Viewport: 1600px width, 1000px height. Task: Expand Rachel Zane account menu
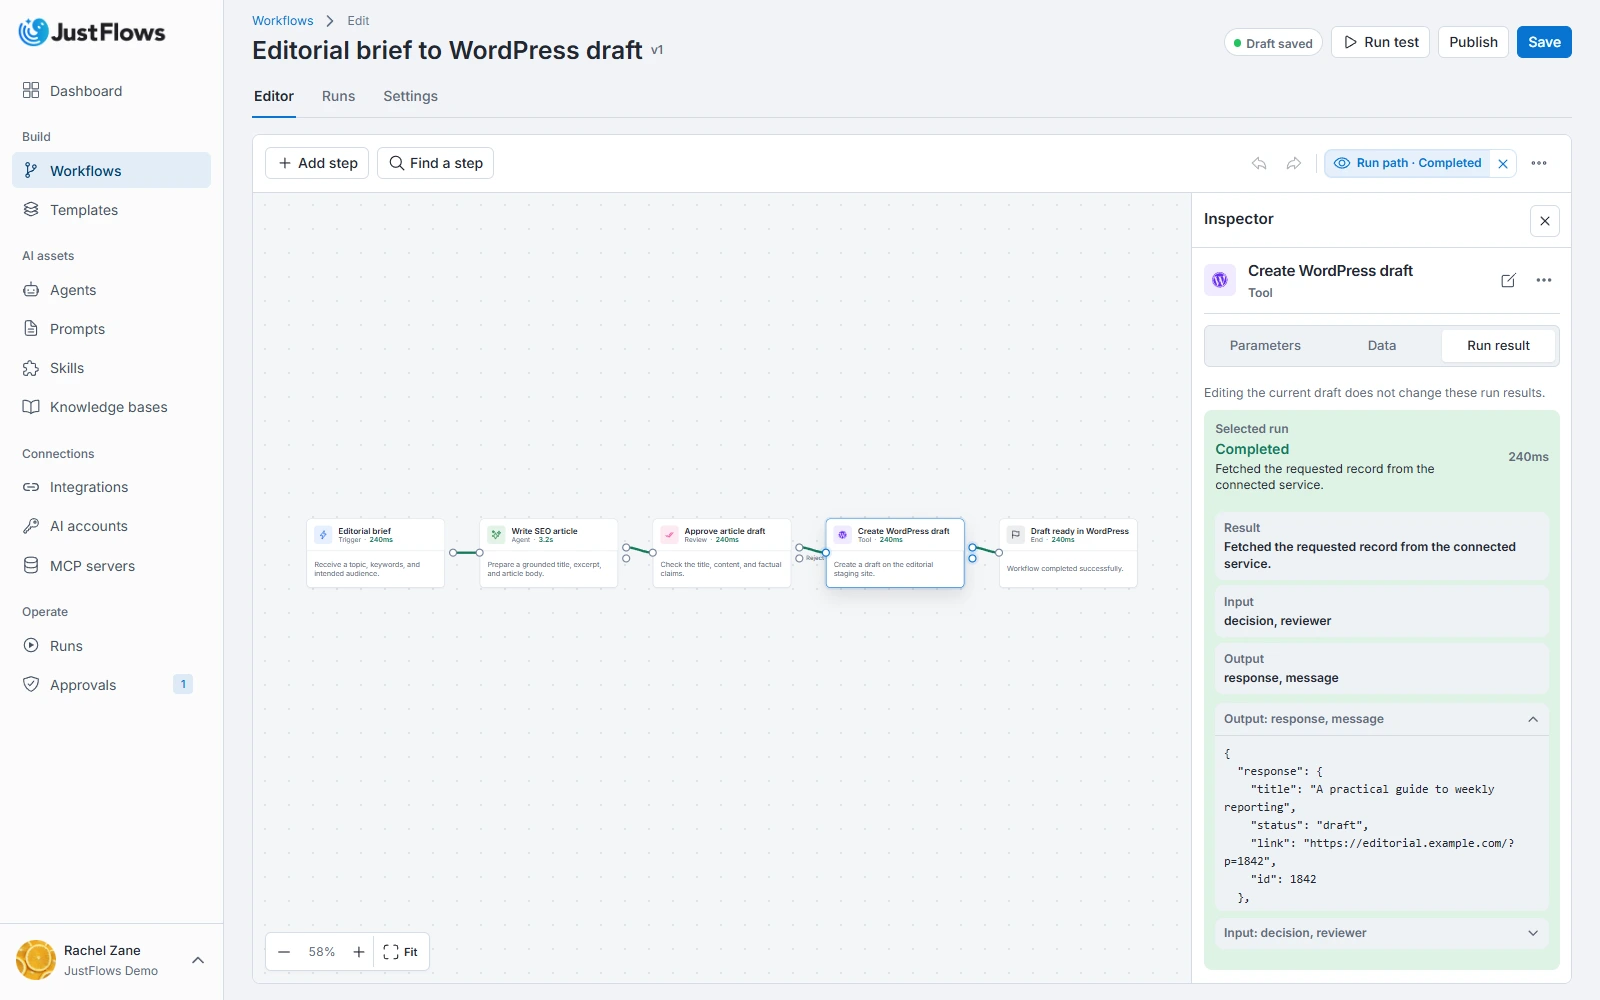tap(198, 960)
